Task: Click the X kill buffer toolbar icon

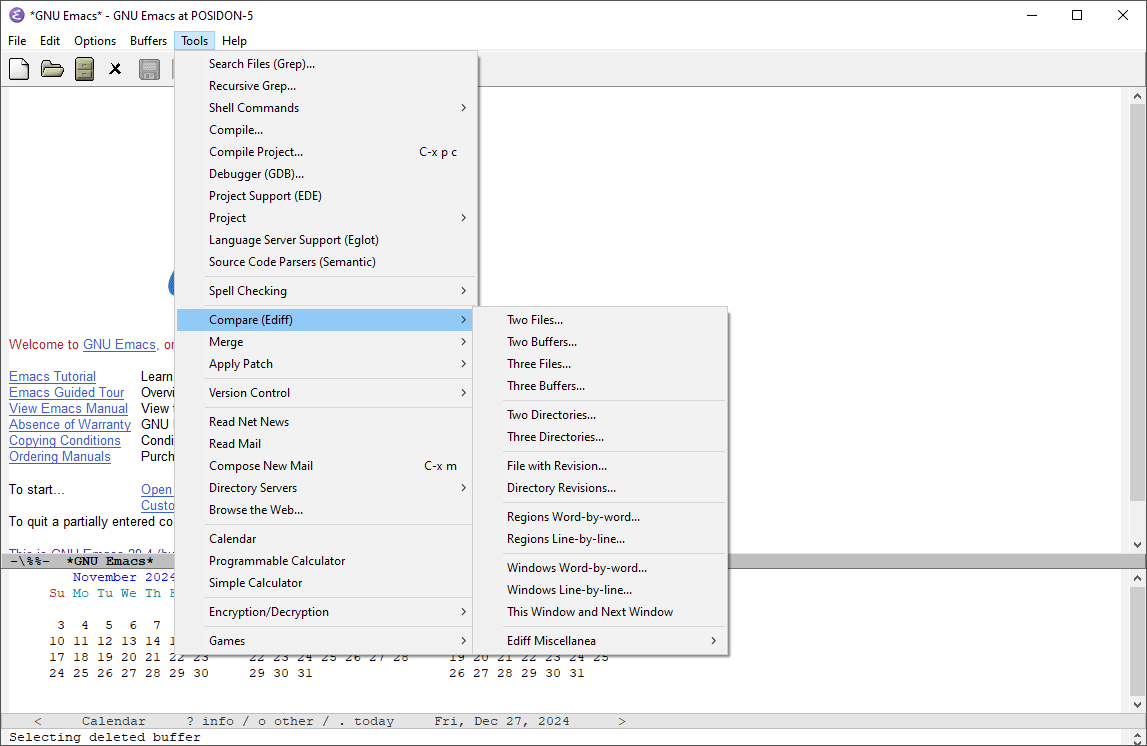Action: (115, 69)
